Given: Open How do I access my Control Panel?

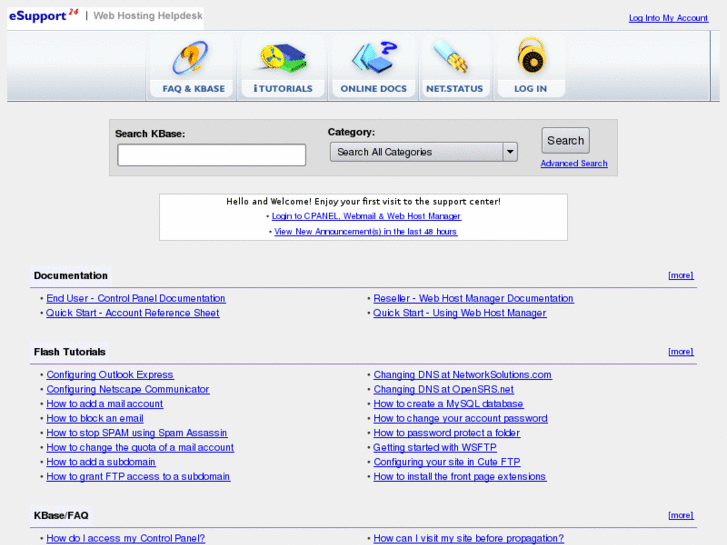Looking at the screenshot, I should 126,539.
